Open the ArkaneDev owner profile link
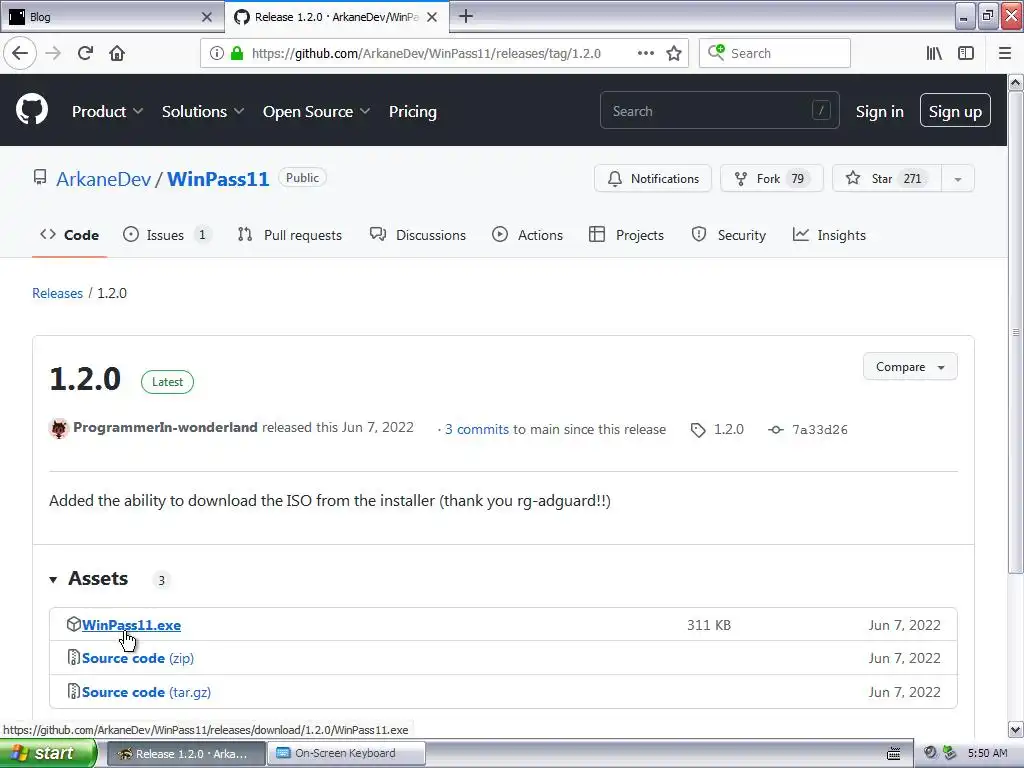 pos(103,179)
